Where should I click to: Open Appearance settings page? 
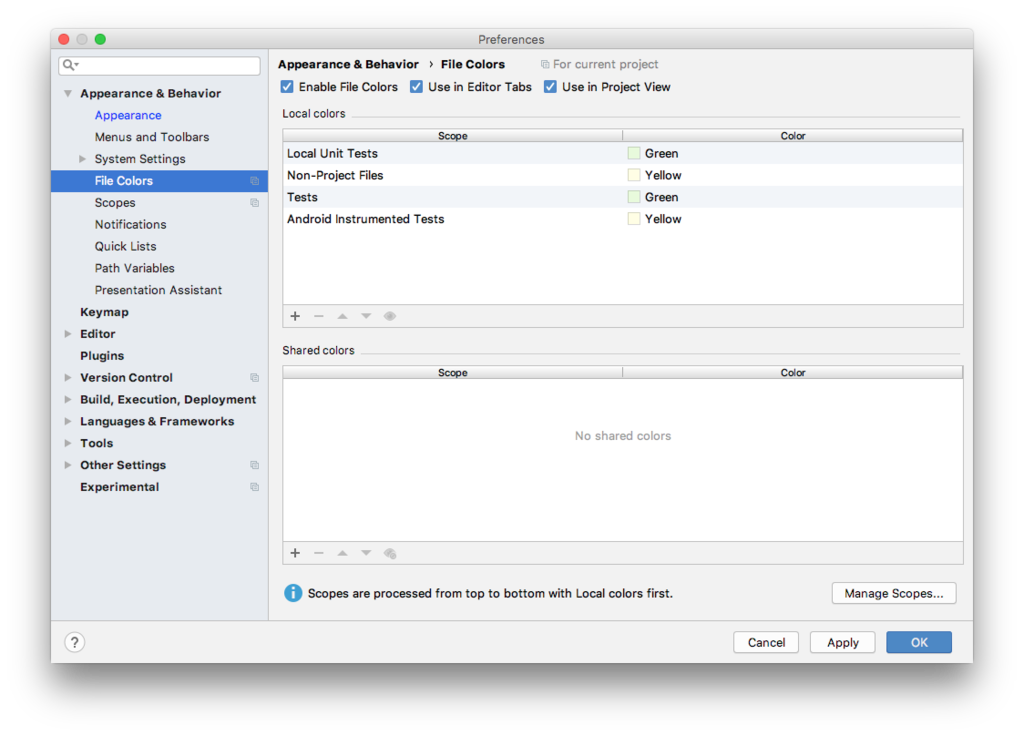click(x=128, y=115)
